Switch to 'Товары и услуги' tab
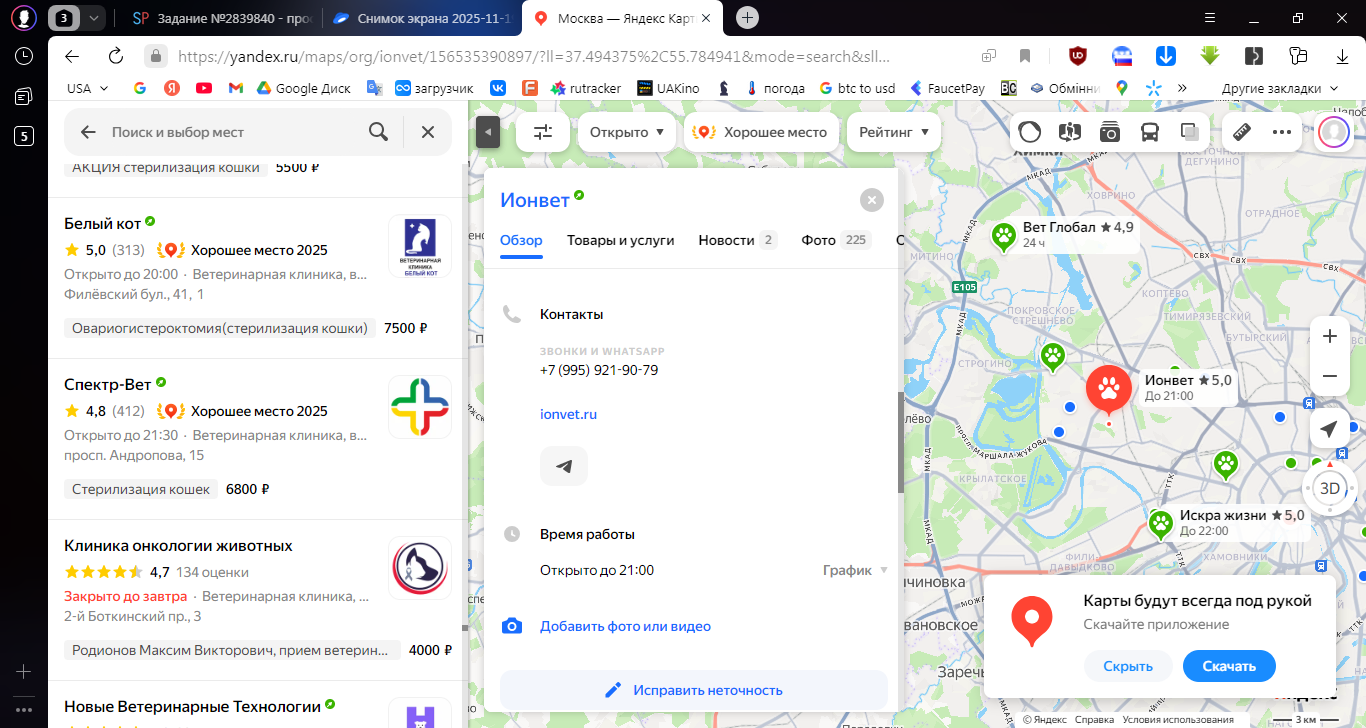The image size is (1366, 728). [620, 240]
